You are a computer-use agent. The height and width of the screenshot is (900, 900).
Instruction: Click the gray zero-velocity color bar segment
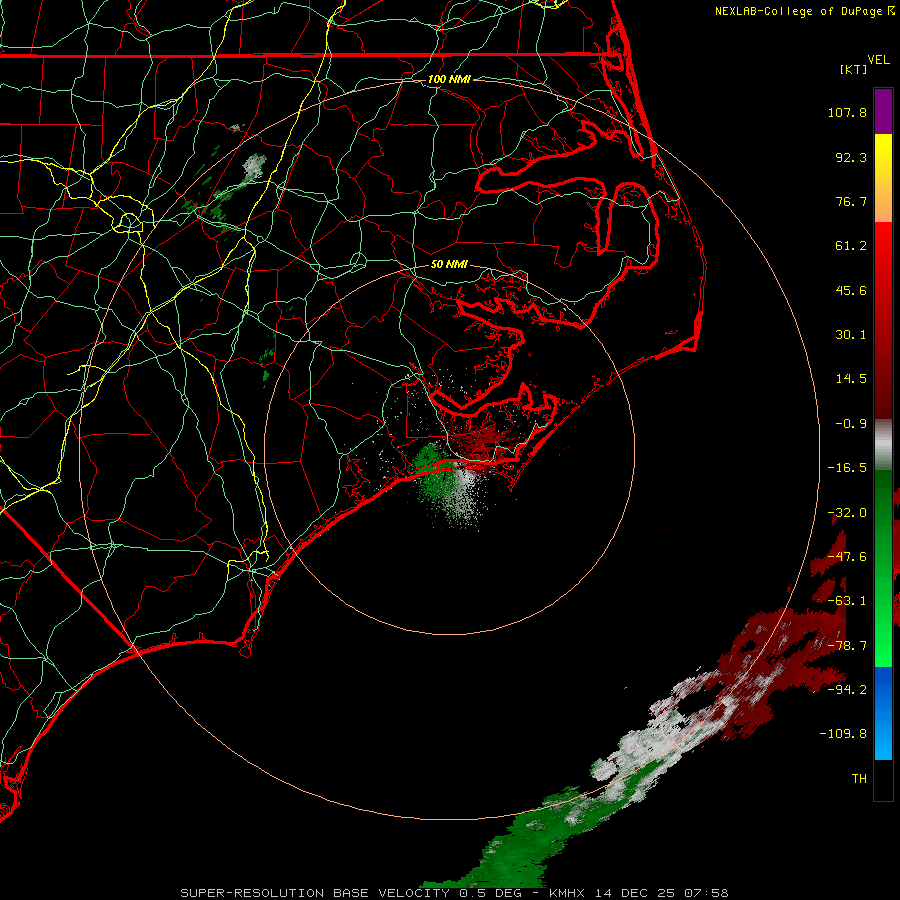point(883,445)
